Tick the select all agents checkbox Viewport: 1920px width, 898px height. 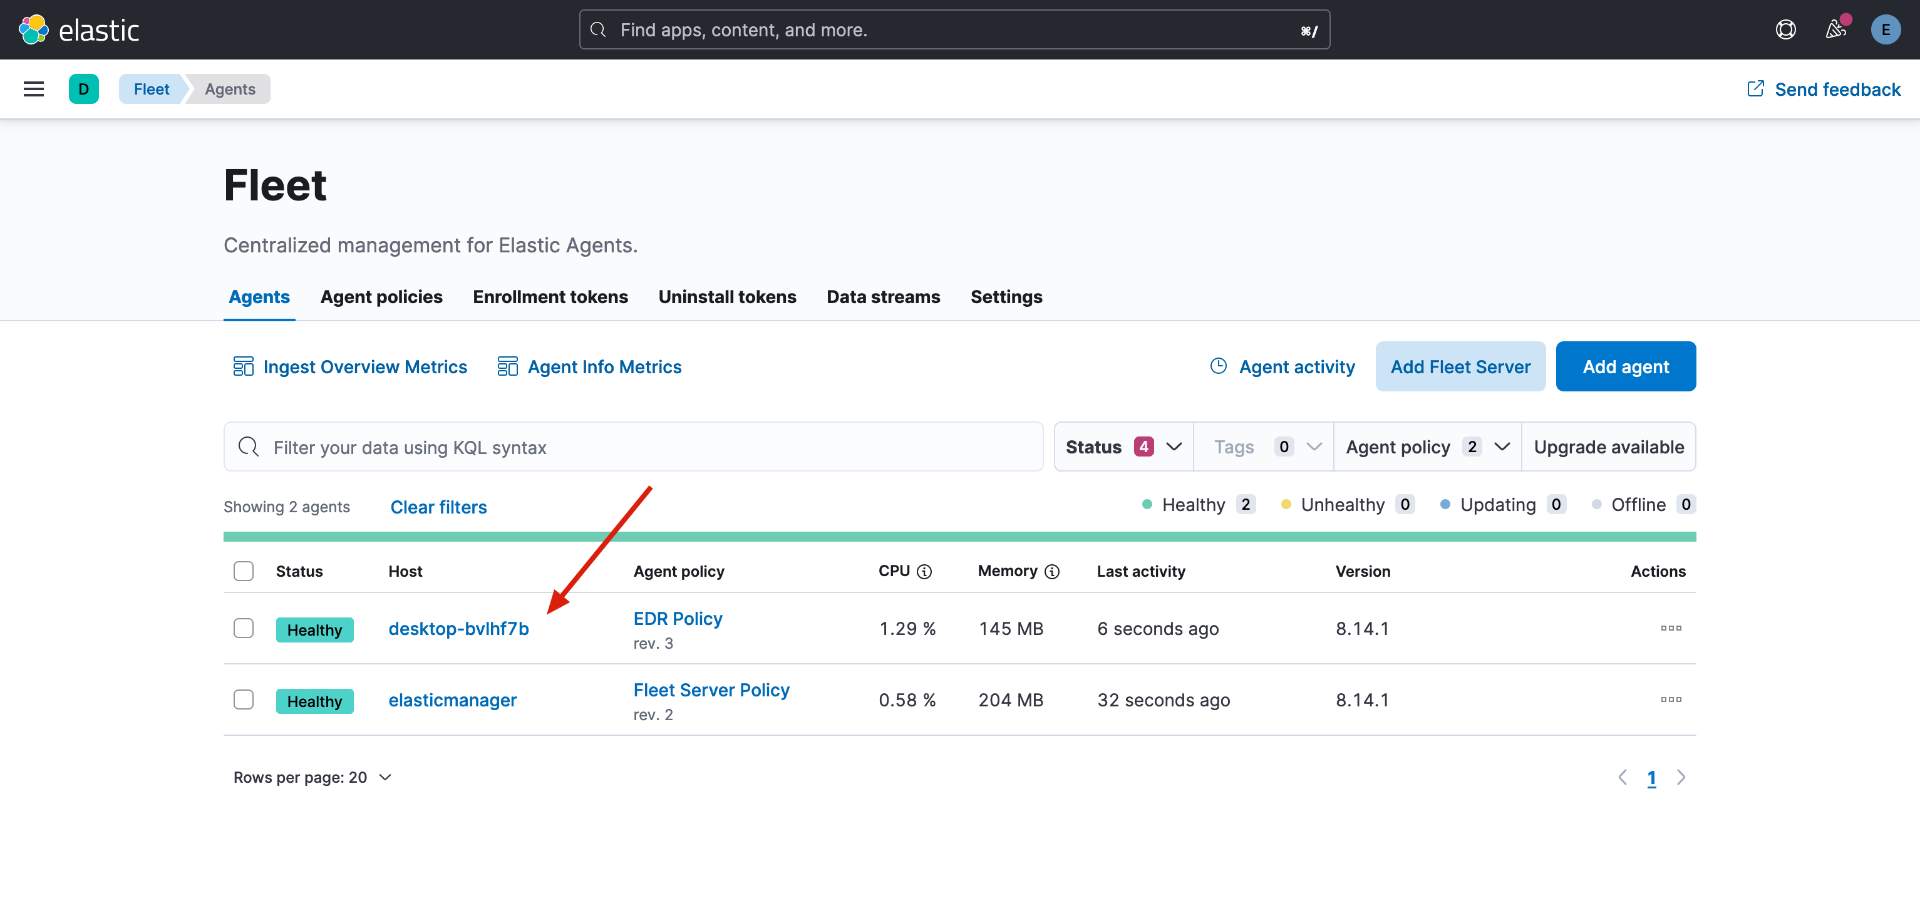[244, 571]
